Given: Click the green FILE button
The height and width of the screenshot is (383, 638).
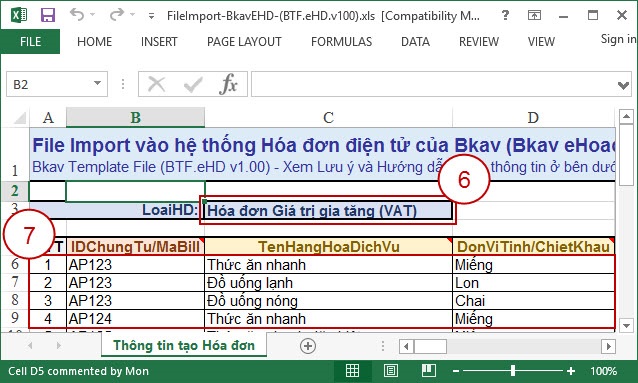Looking at the screenshot, I should point(31,42).
